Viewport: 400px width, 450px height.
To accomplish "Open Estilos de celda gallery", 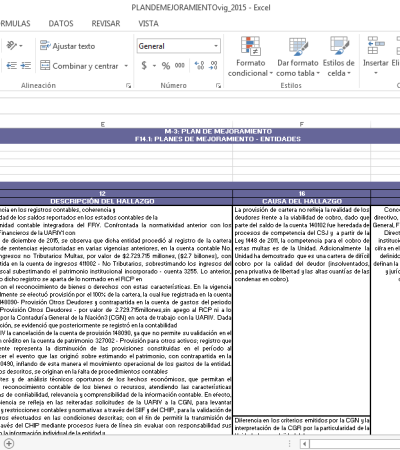I will (339, 57).
